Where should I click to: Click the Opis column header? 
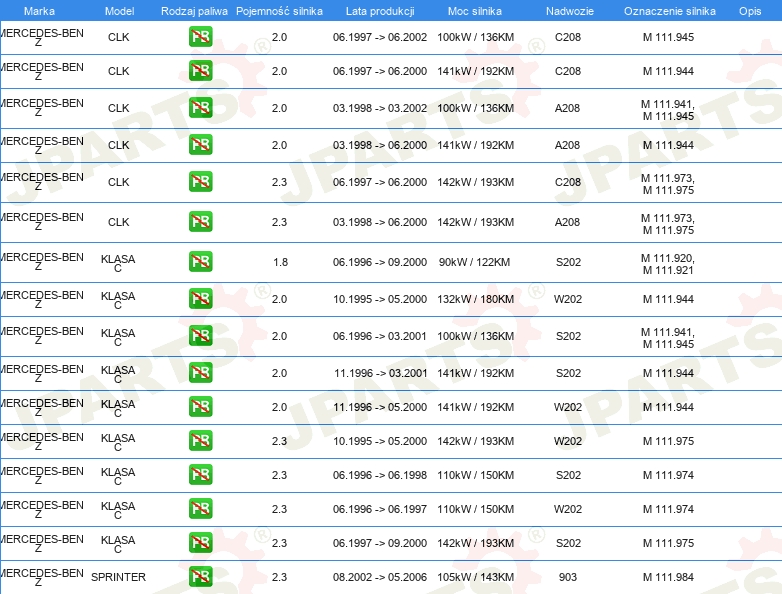click(x=750, y=11)
